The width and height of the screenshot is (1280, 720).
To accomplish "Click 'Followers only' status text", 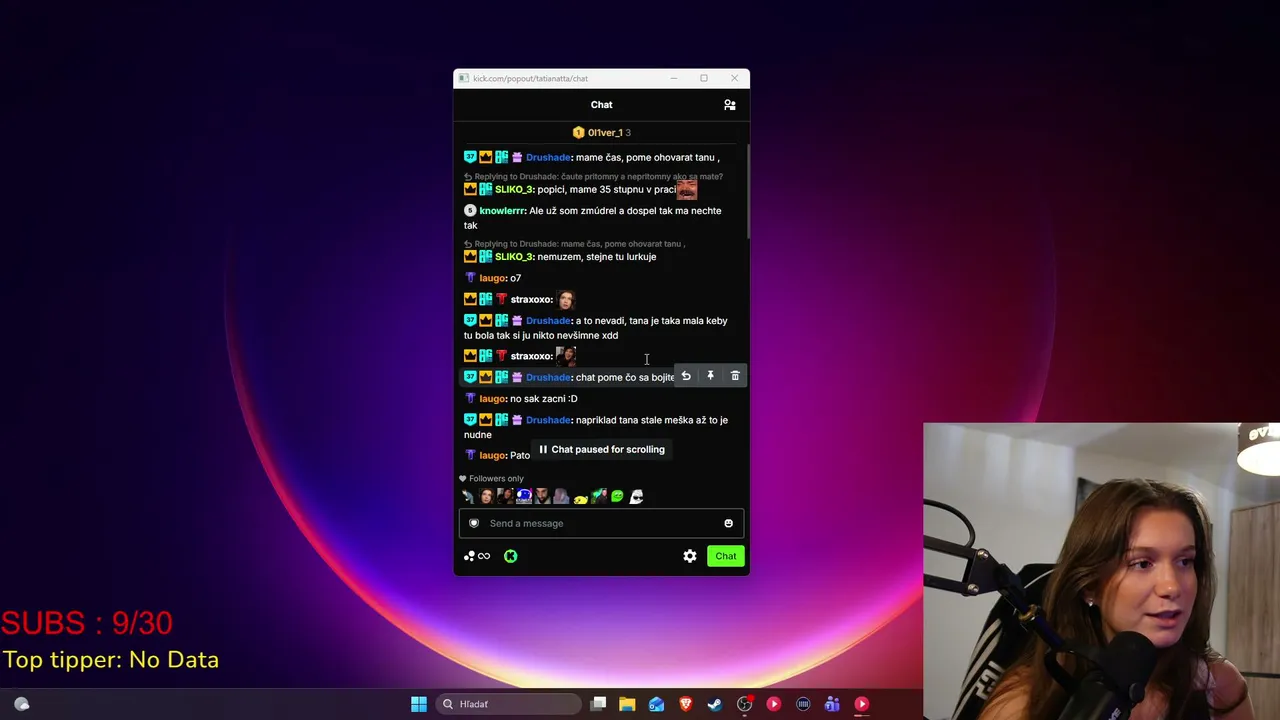I will pos(496,479).
